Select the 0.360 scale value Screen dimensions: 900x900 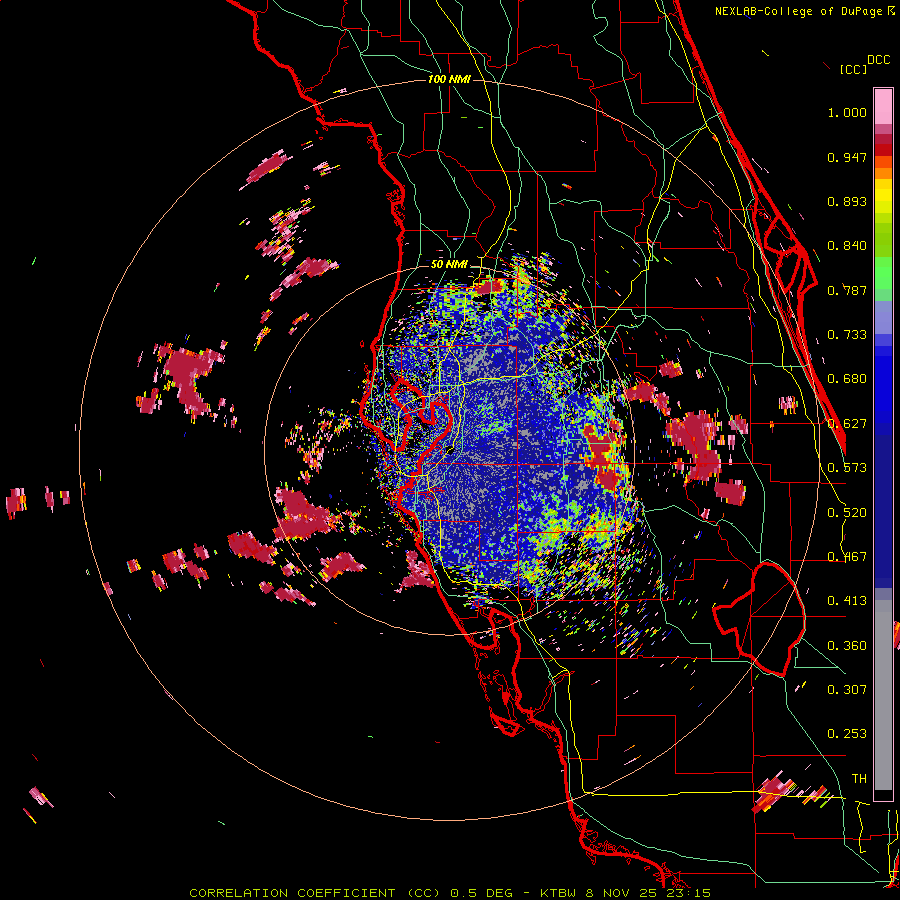[x=847, y=646]
